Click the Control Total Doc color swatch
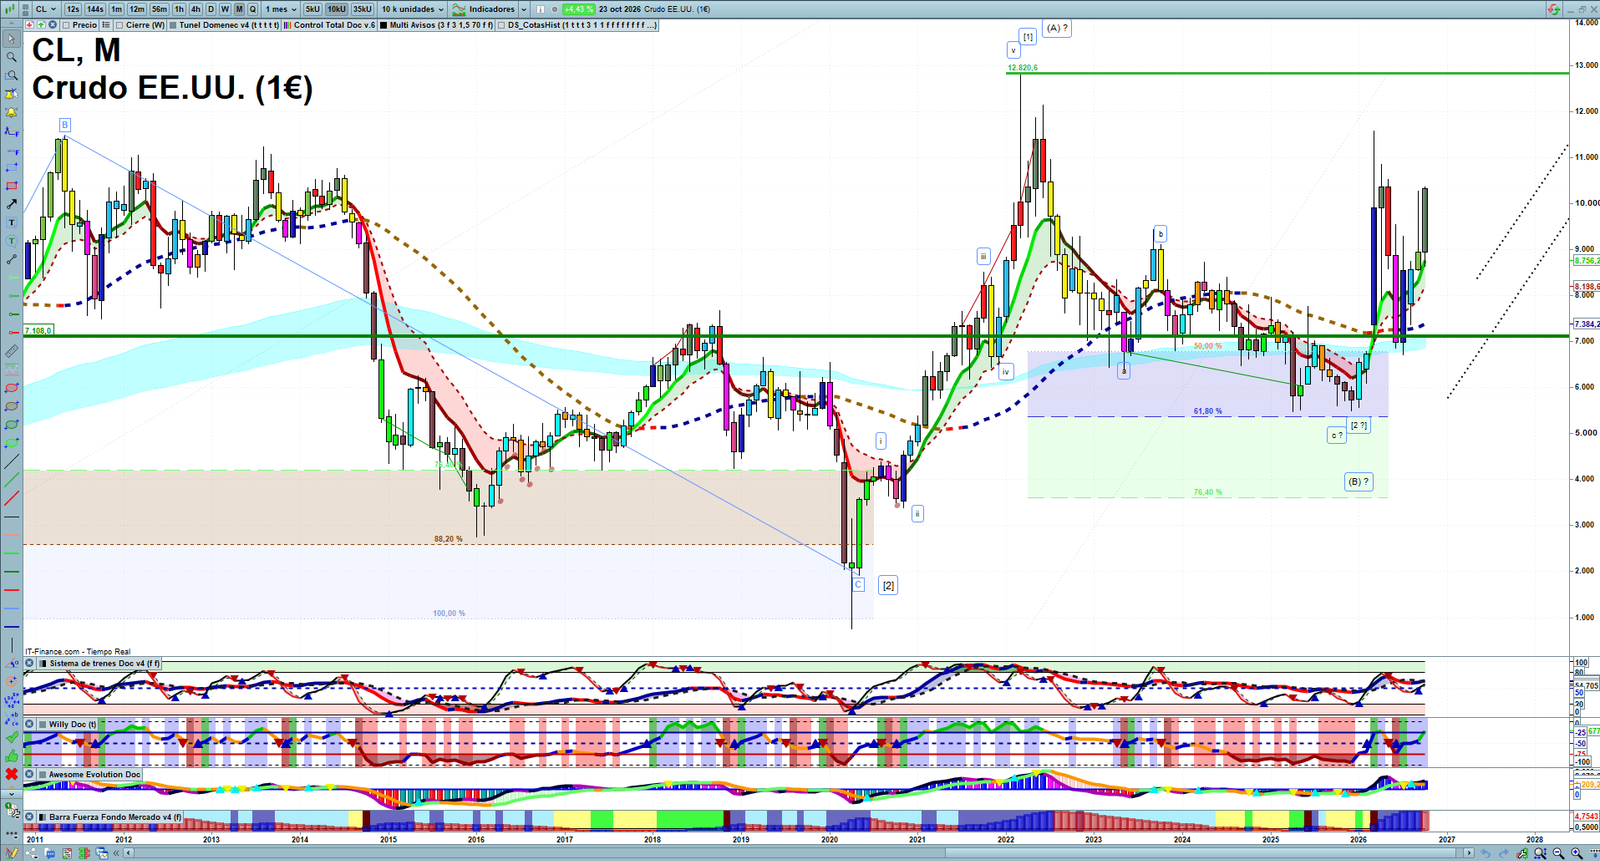The height and width of the screenshot is (861, 1600). 288,25
